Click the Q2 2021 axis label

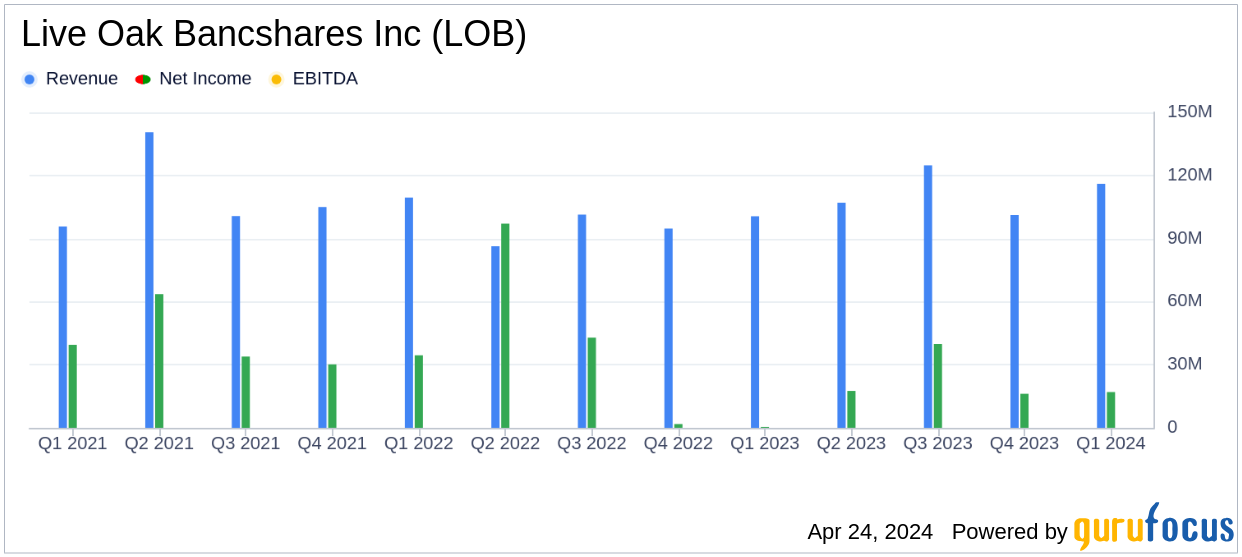pyautogui.click(x=159, y=443)
